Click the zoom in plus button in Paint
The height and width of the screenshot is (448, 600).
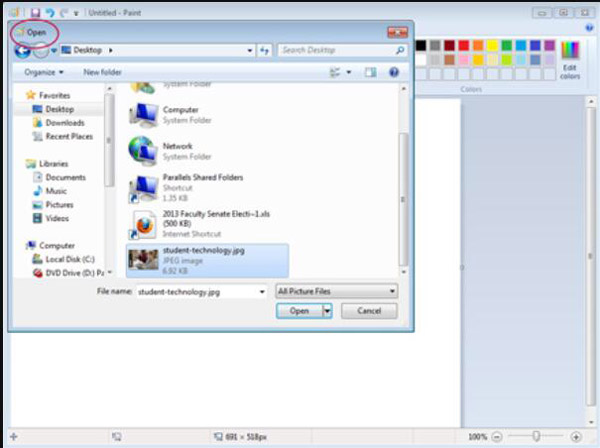pyautogui.click(x=576, y=437)
